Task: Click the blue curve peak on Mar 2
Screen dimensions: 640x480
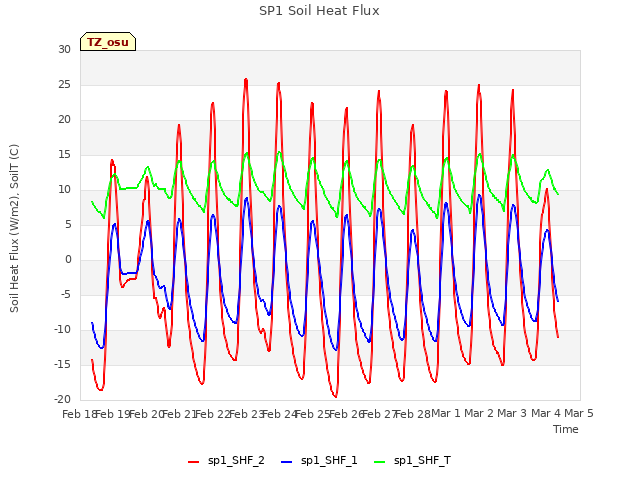Action: [479, 196]
